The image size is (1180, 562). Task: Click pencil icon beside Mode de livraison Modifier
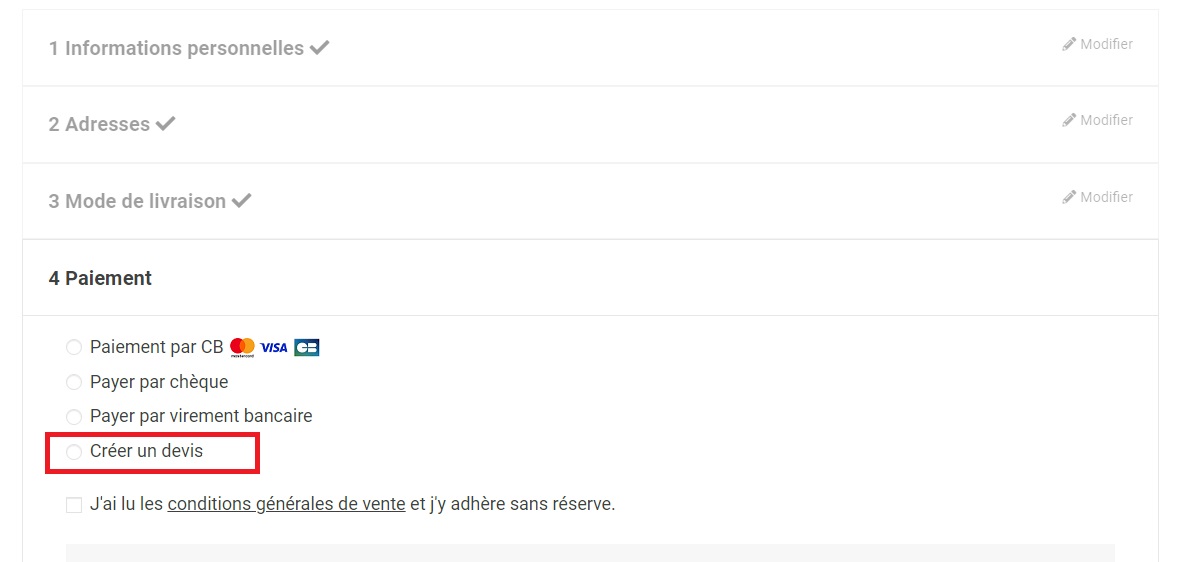(1069, 197)
